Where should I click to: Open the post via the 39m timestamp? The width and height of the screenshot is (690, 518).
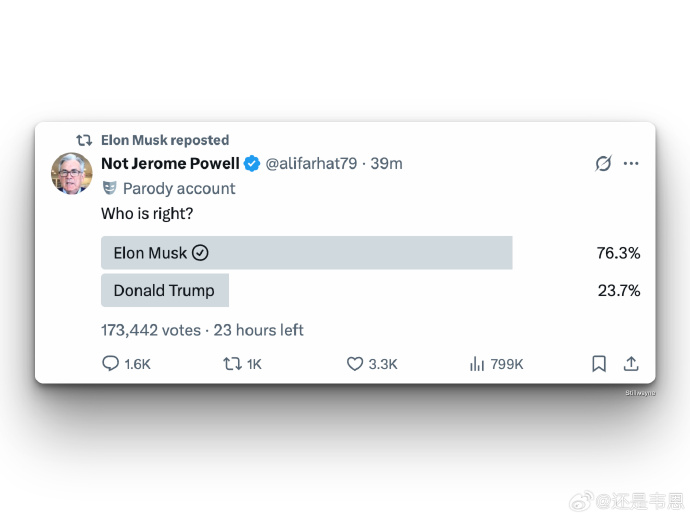(x=387, y=163)
